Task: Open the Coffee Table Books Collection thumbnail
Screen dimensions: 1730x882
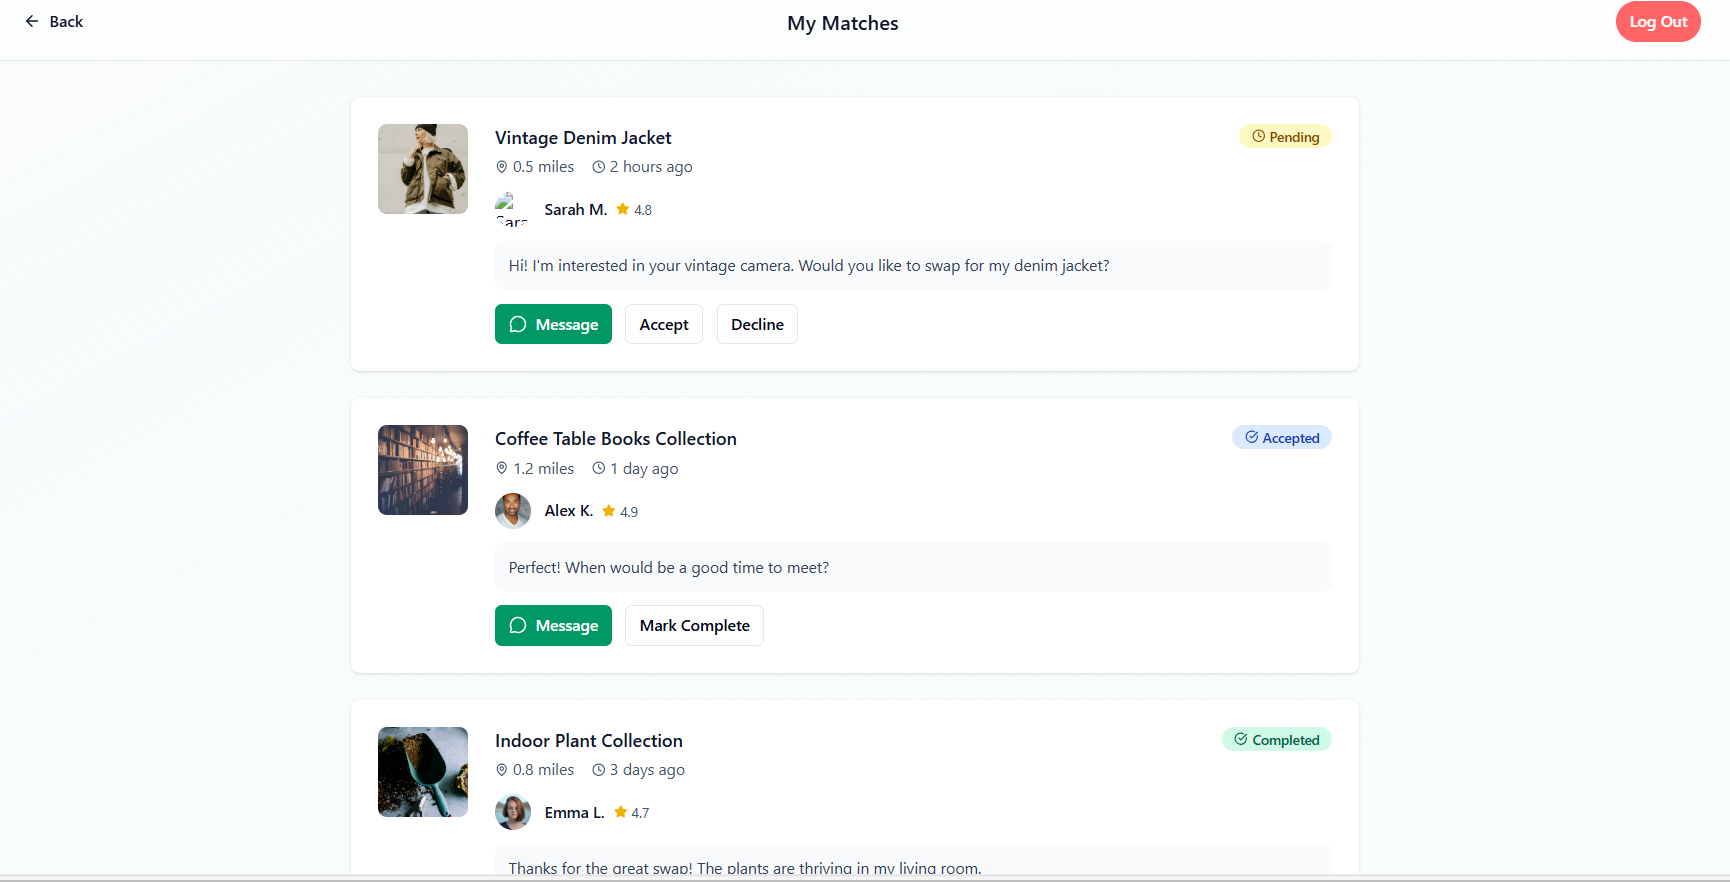Action: (x=423, y=470)
